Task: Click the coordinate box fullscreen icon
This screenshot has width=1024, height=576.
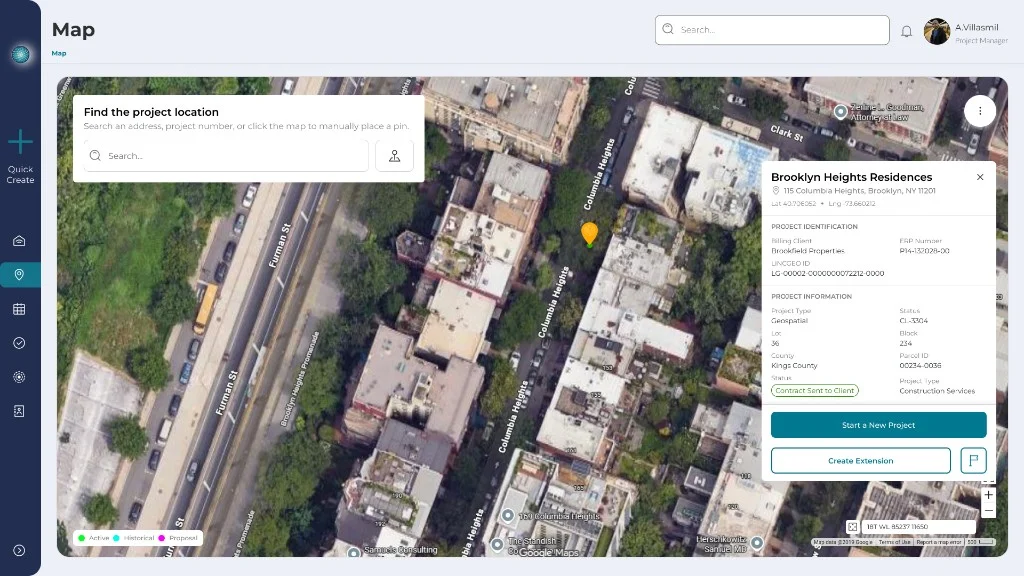Action: click(x=852, y=526)
